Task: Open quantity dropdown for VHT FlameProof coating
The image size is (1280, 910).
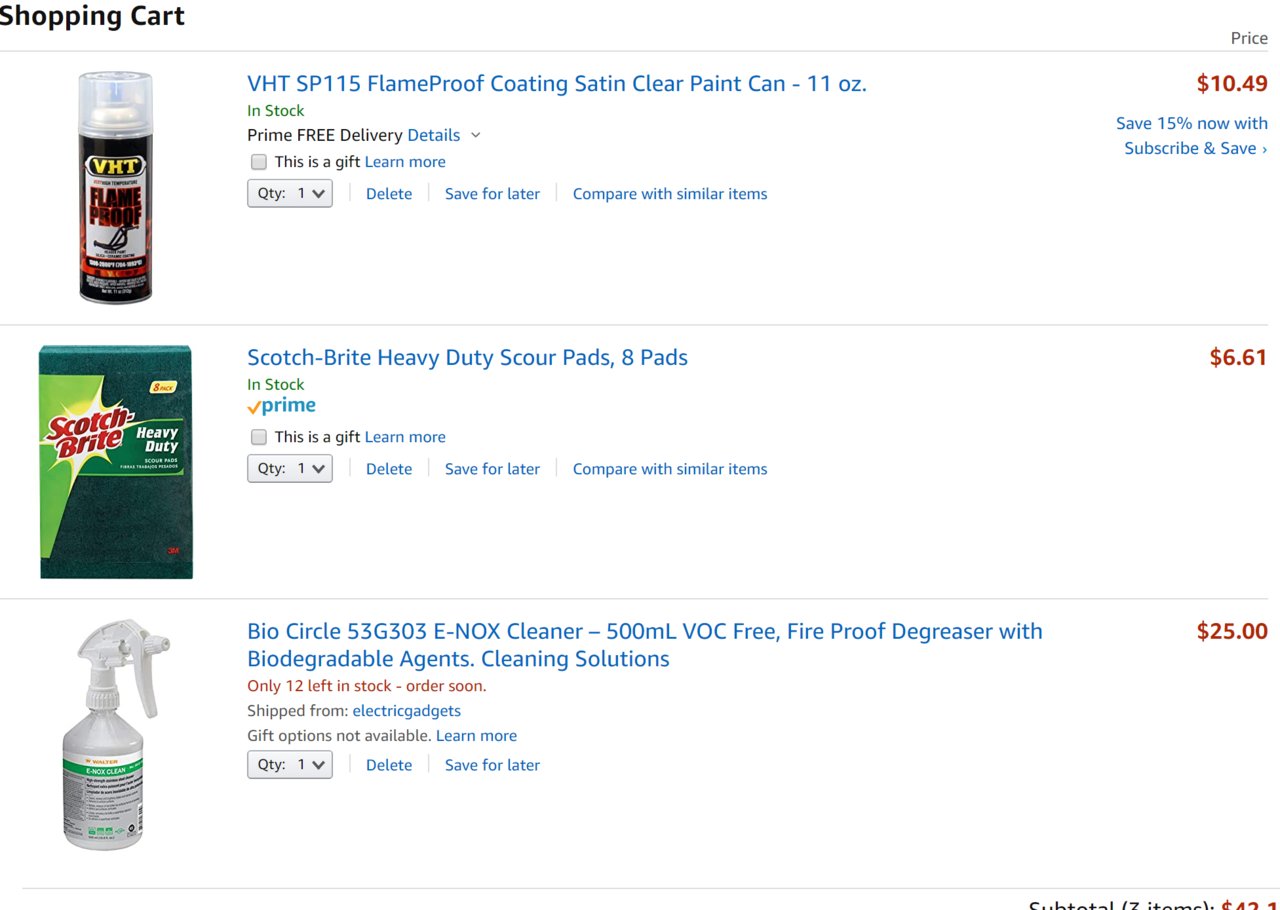Action: [x=290, y=194]
